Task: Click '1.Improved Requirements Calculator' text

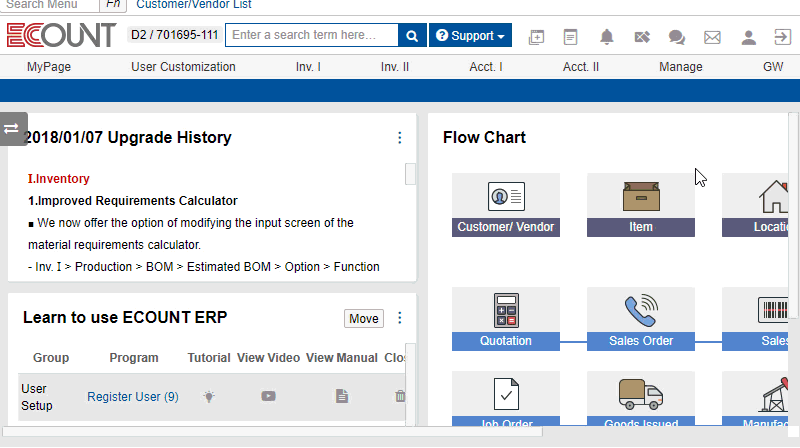Action: (133, 201)
